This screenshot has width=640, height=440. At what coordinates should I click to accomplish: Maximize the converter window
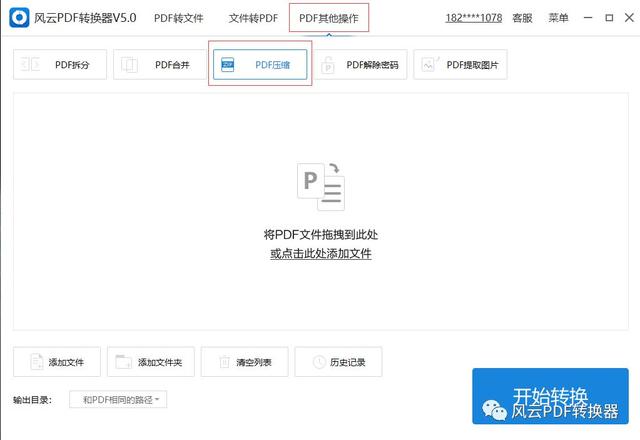[x=609, y=18]
